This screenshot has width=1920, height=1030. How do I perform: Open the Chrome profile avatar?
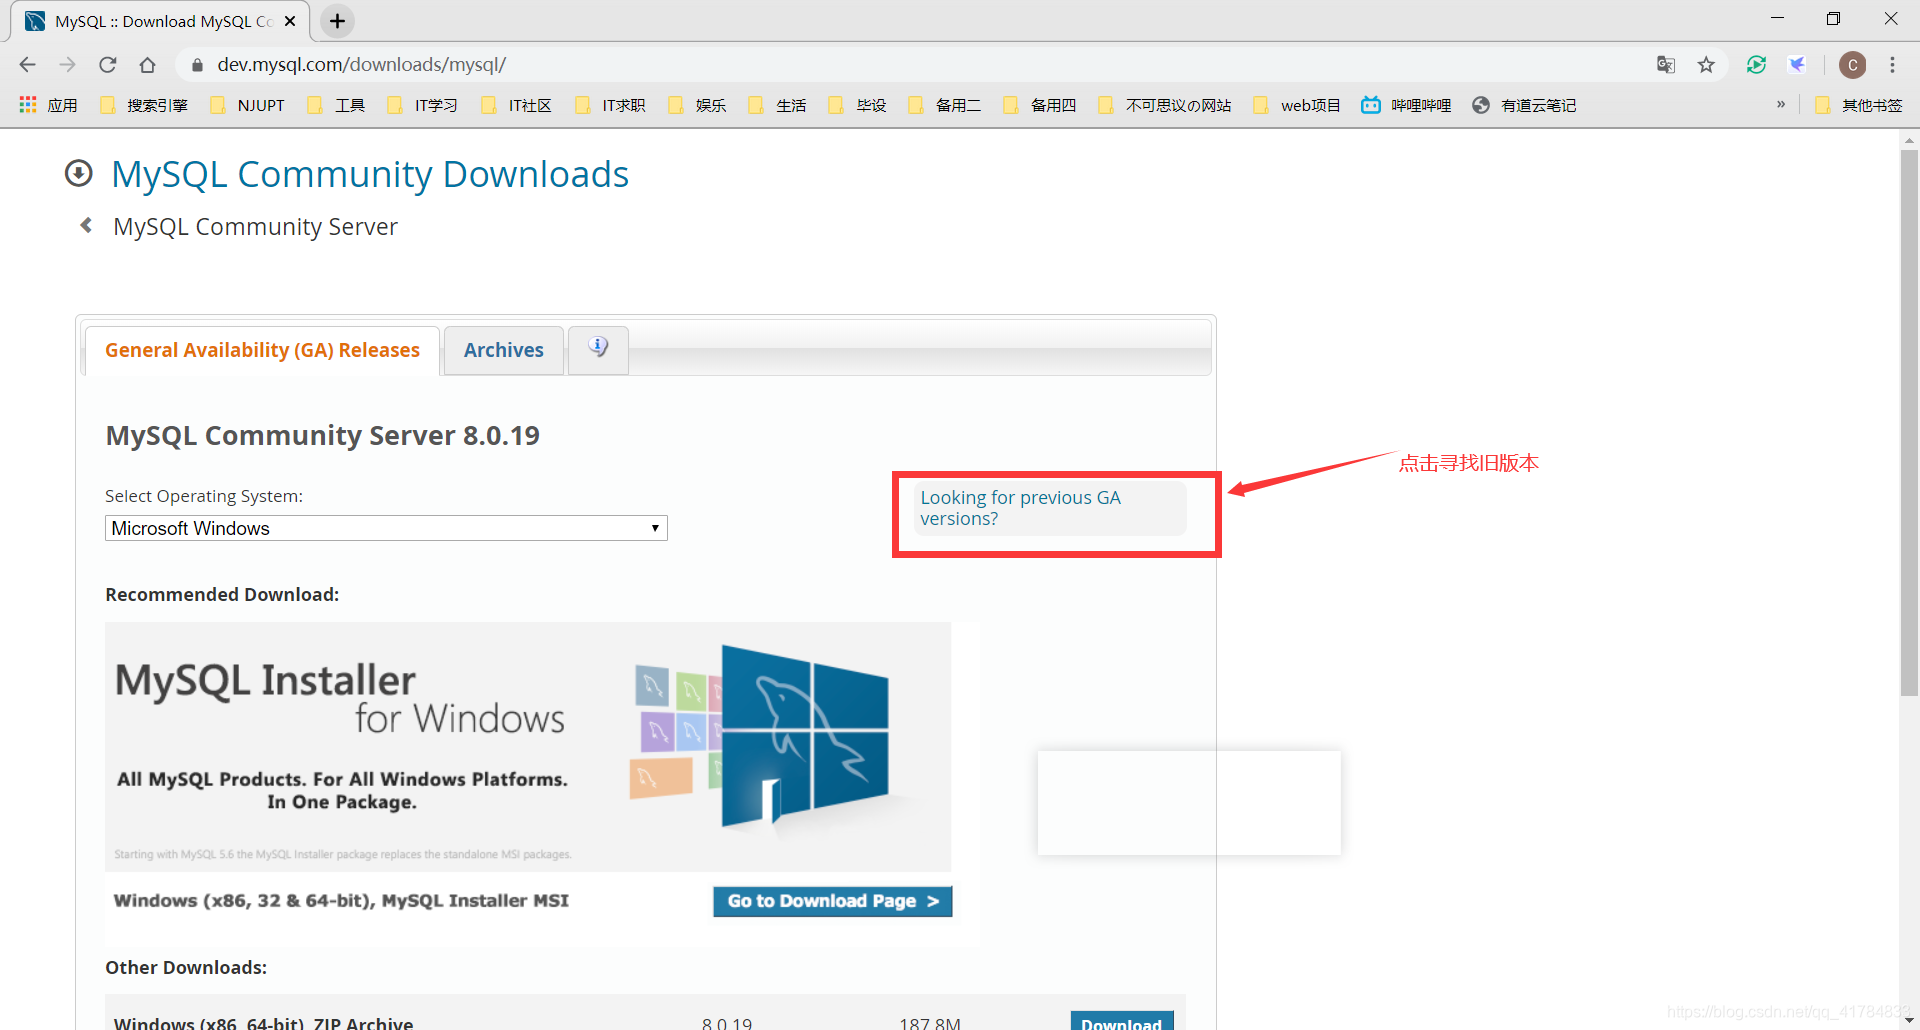1853,65
